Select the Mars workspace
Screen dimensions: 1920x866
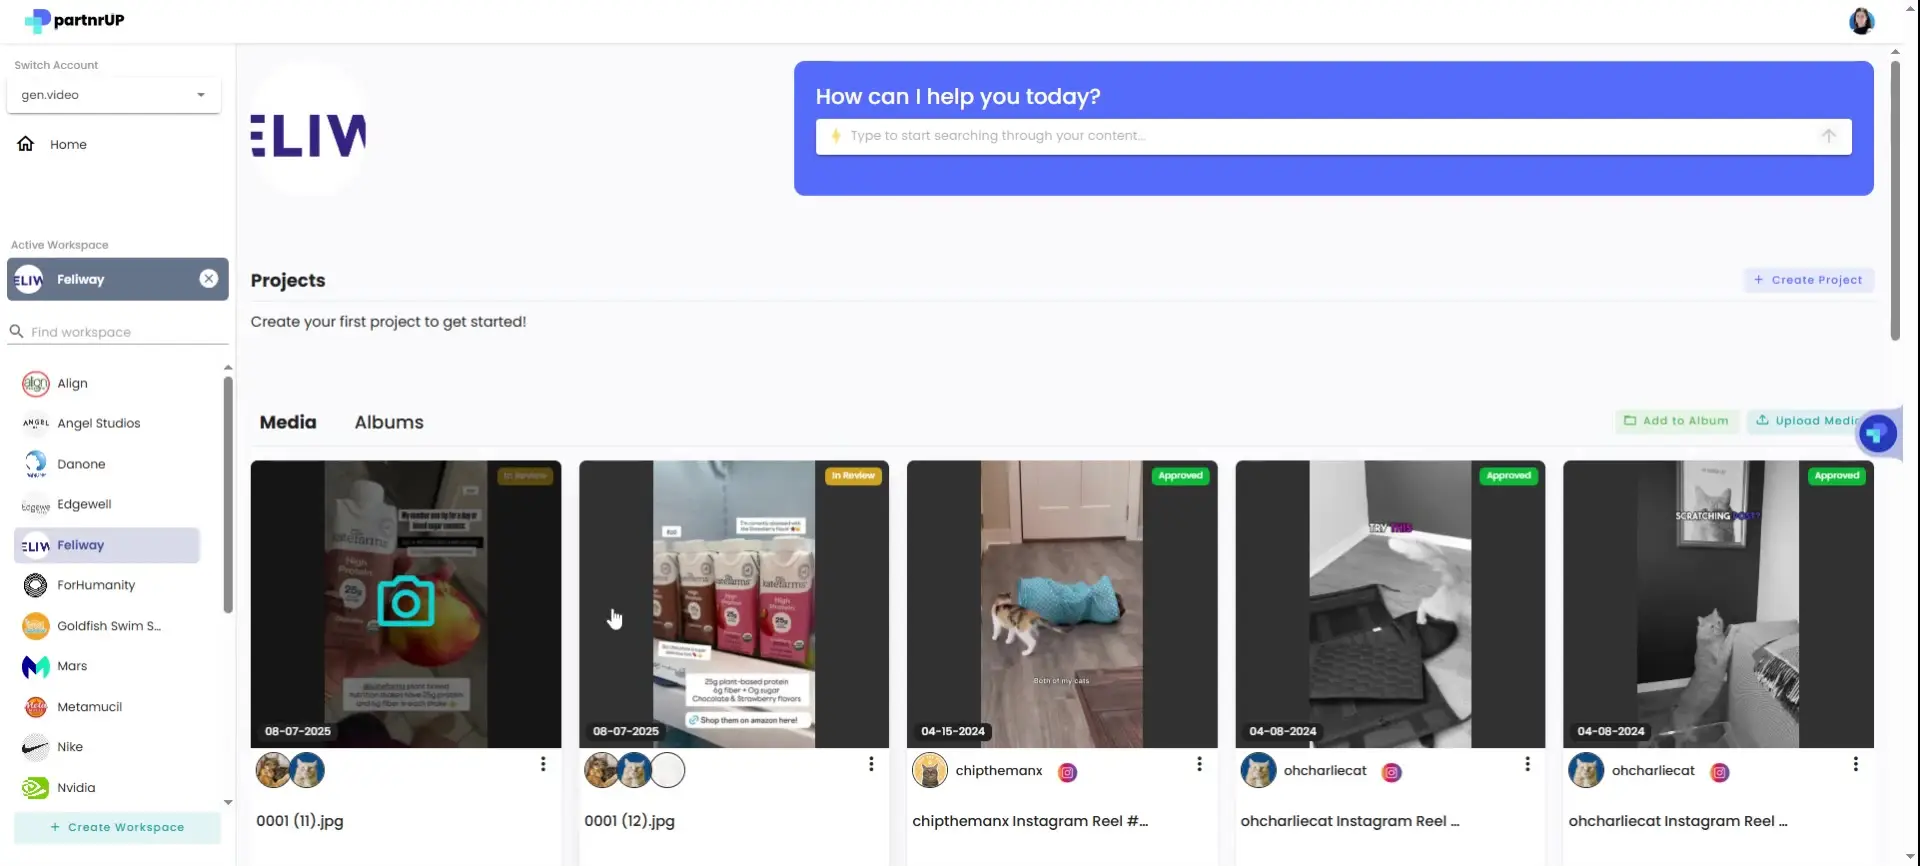coord(107,666)
